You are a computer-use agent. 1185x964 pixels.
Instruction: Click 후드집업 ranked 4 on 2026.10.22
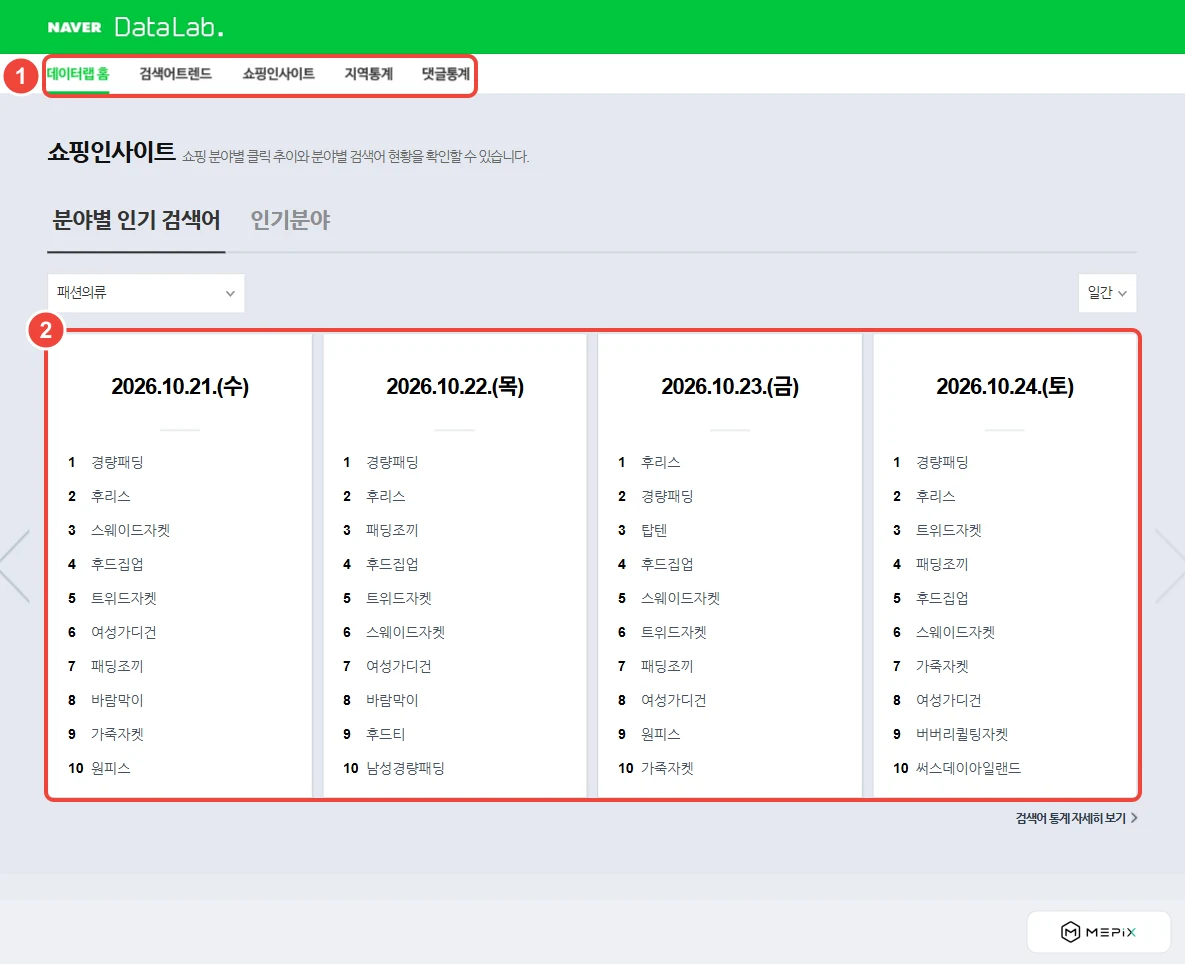(392, 564)
